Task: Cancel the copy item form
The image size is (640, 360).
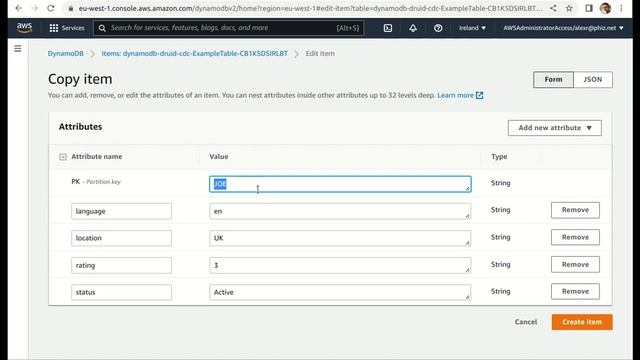Action: (526, 322)
